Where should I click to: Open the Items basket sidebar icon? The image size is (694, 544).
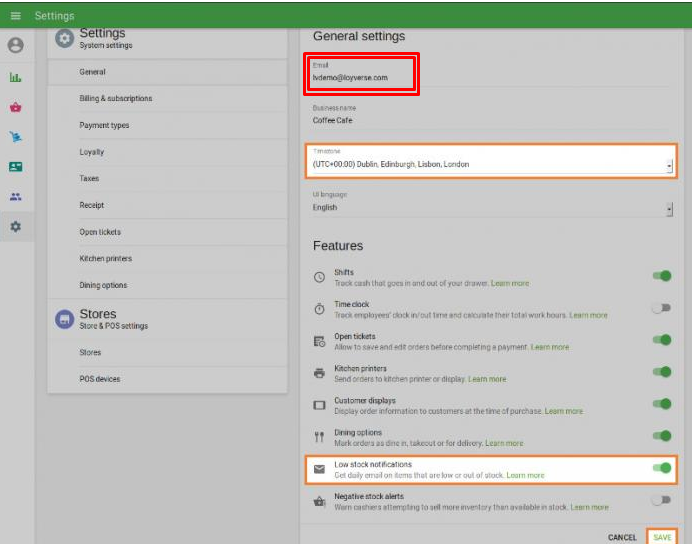pyautogui.click(x=15, y=107)
